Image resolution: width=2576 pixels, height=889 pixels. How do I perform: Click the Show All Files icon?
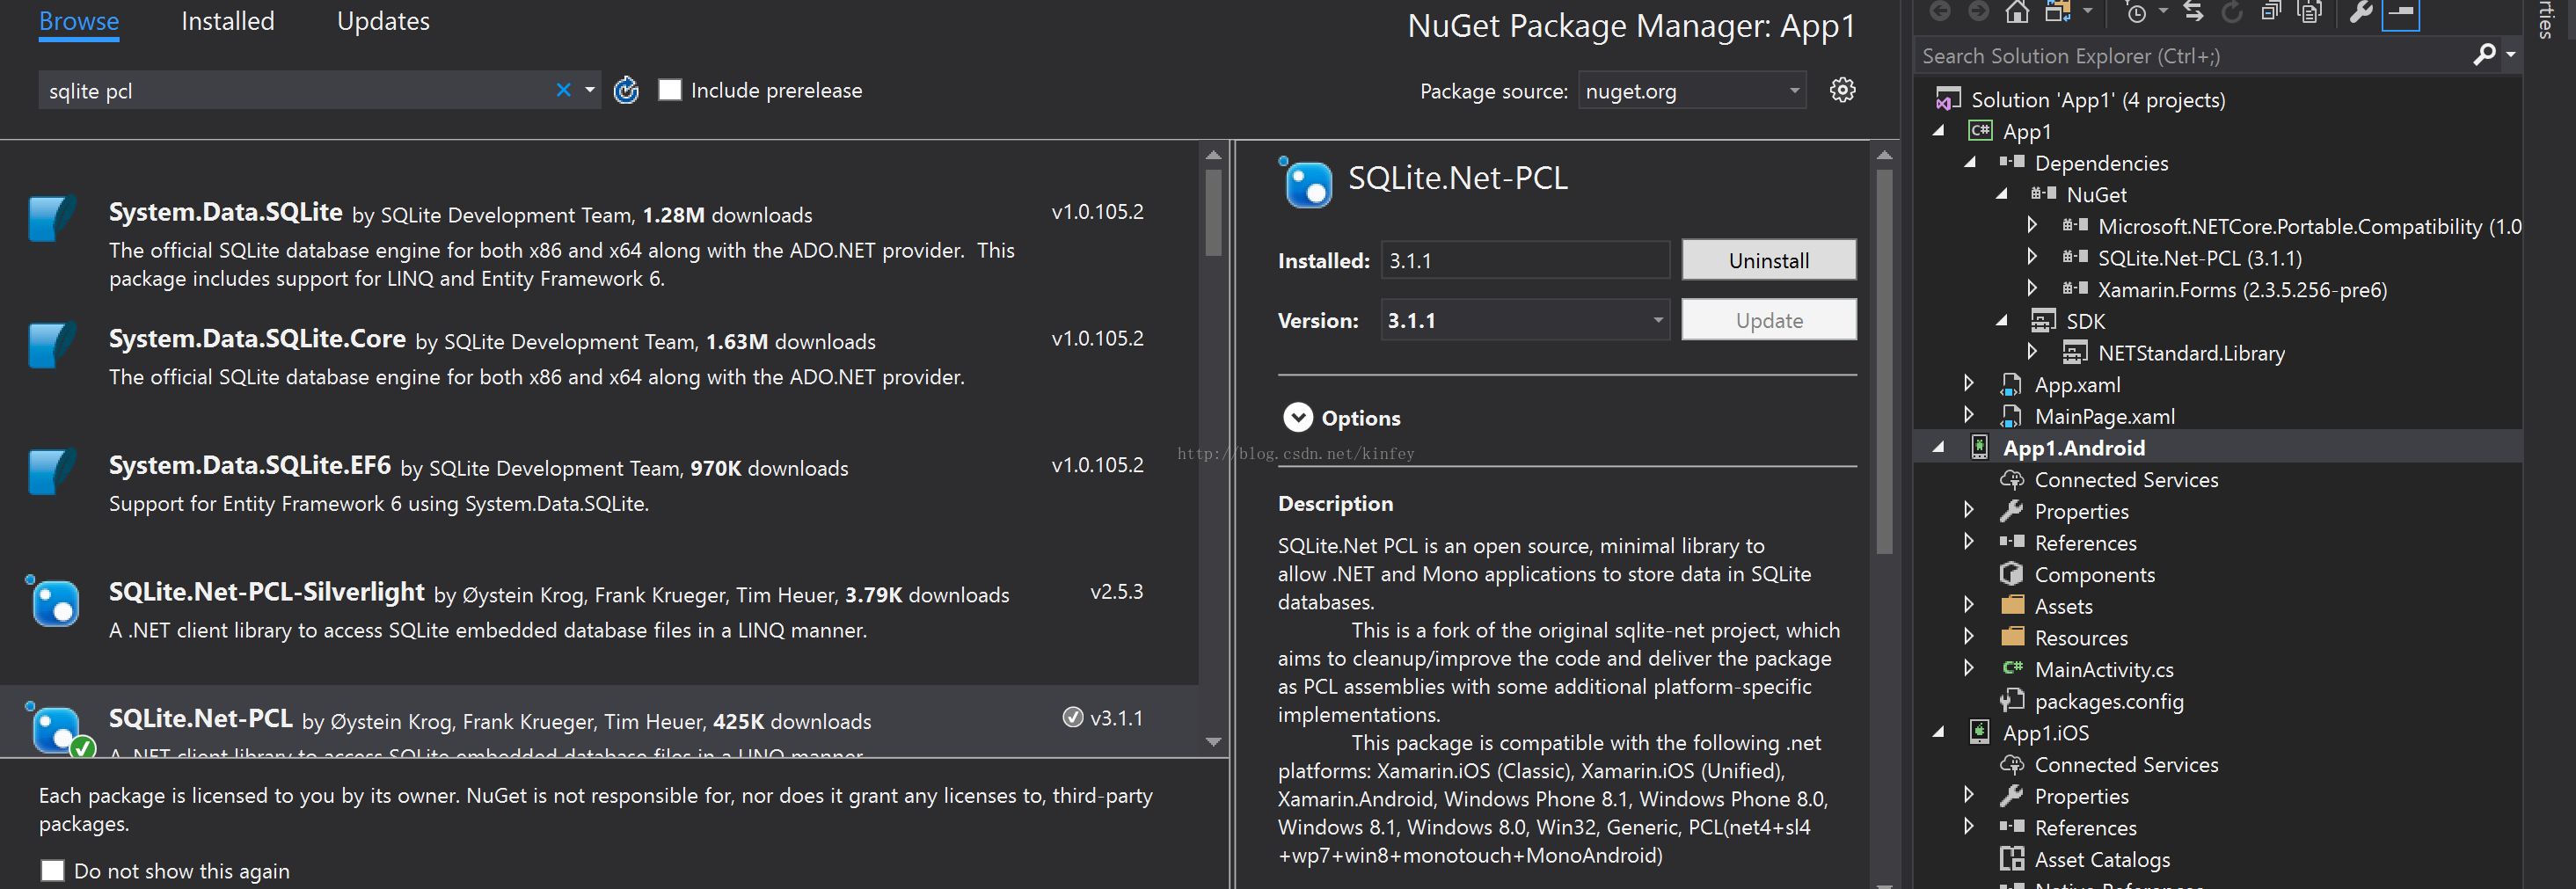[x=2309, y=11]
